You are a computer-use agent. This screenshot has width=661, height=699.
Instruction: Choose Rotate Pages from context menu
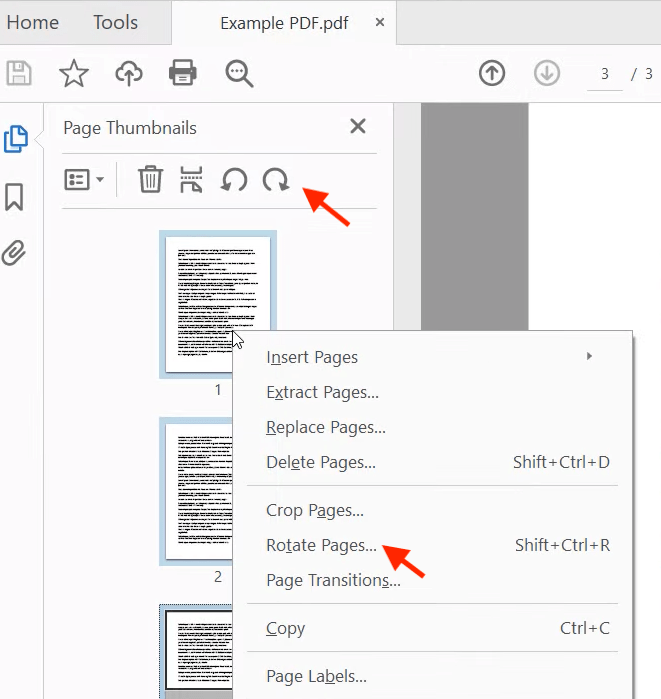tap(321, 546)
